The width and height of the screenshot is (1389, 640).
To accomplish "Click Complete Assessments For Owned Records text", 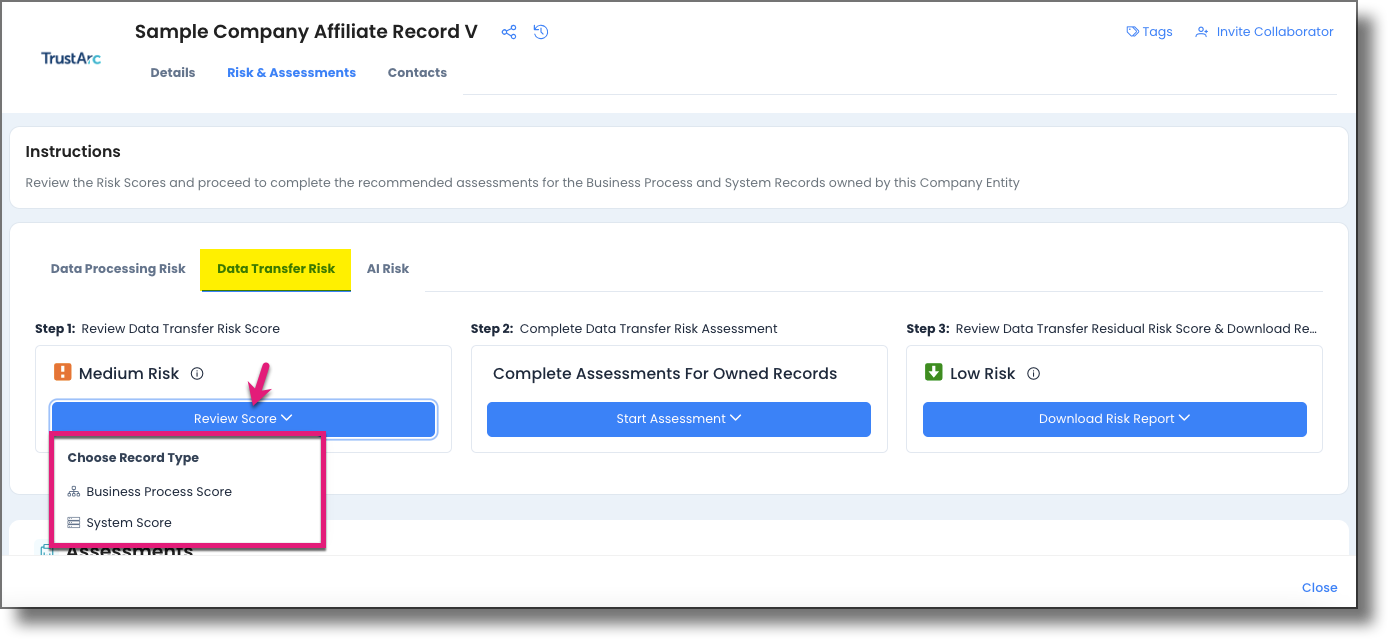I will 665,374.
